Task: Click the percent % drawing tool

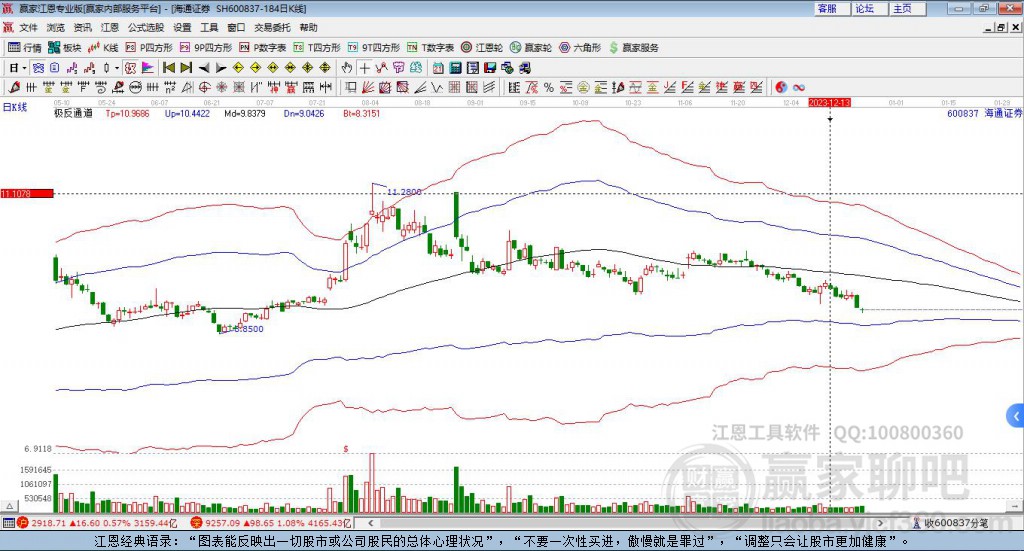Action: pyautogui.click(x=549, y=87)
